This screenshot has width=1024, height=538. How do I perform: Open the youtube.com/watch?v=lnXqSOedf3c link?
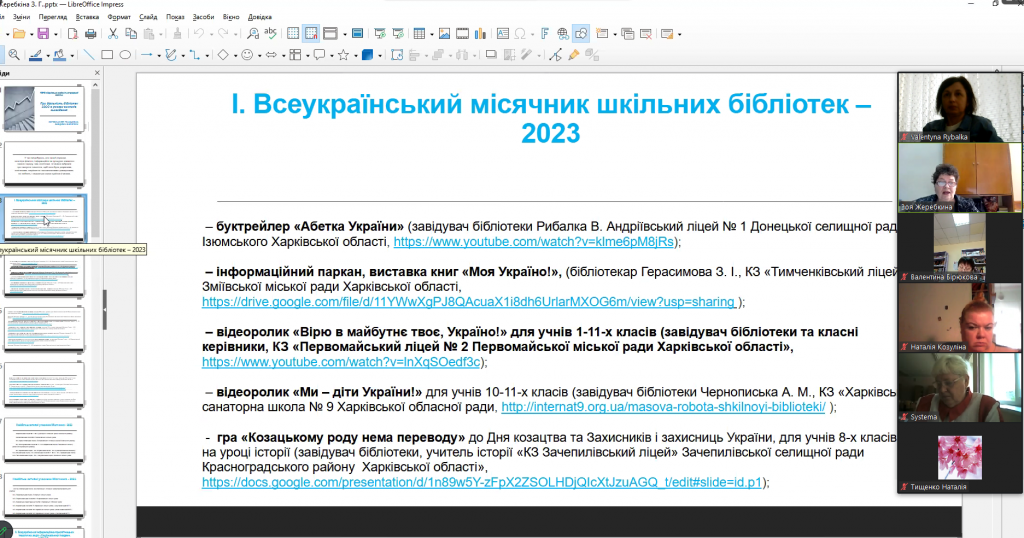341,362
